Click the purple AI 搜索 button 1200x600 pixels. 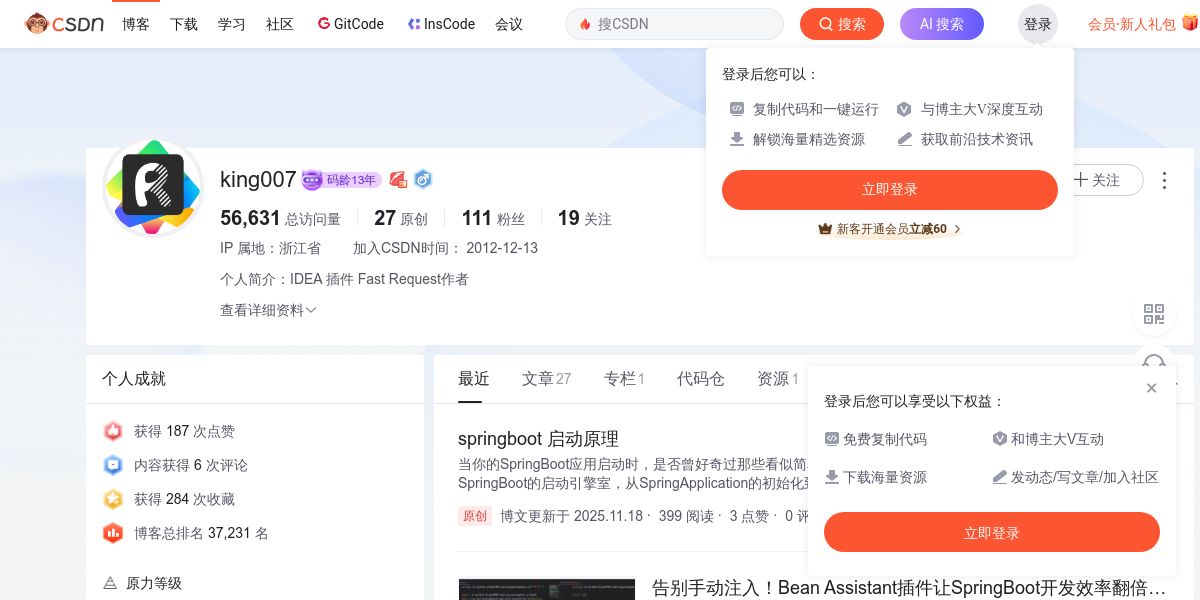pos(942,24)
